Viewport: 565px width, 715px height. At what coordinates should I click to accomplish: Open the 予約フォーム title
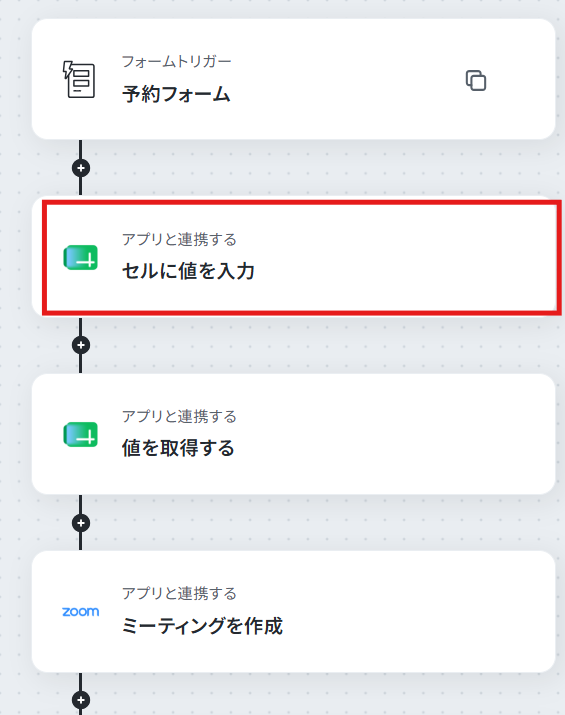point(176,94)
